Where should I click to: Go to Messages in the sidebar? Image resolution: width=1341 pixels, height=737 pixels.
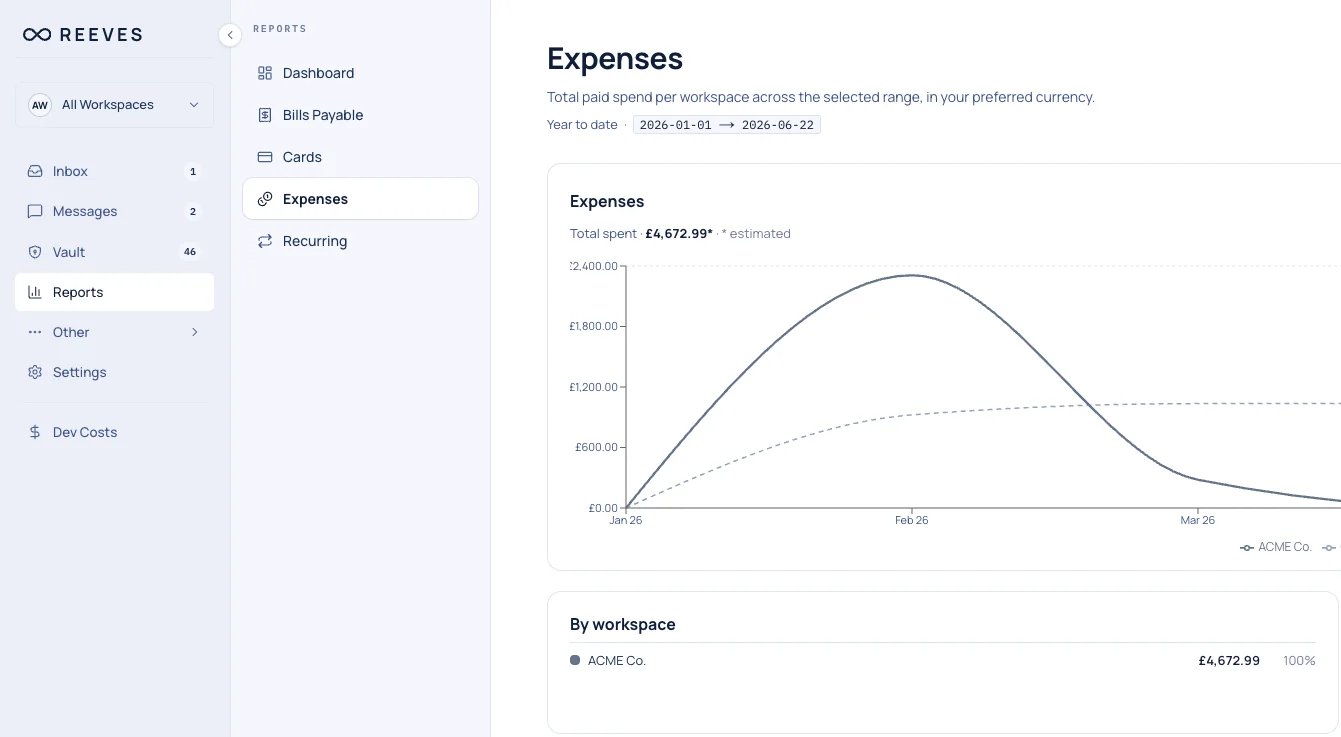[x=114, y=212]
